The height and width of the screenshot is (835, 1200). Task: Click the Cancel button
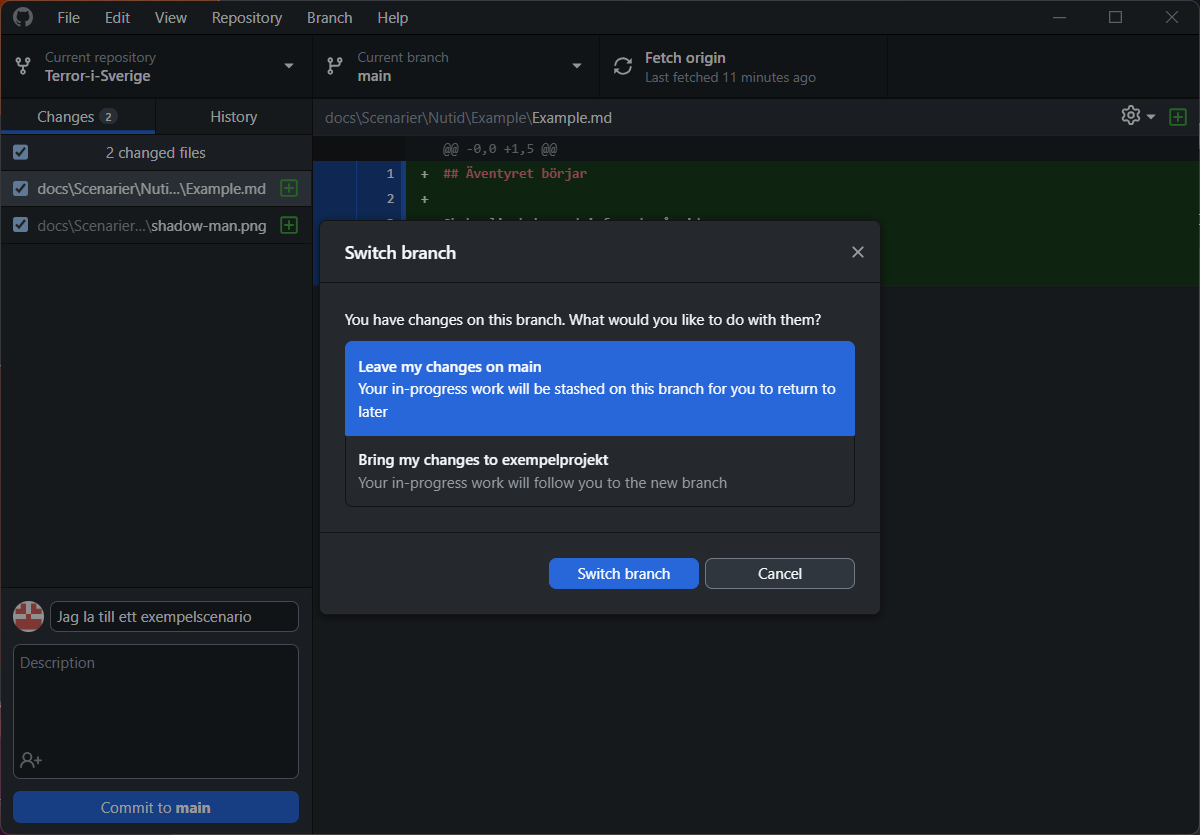coord(780,573)
